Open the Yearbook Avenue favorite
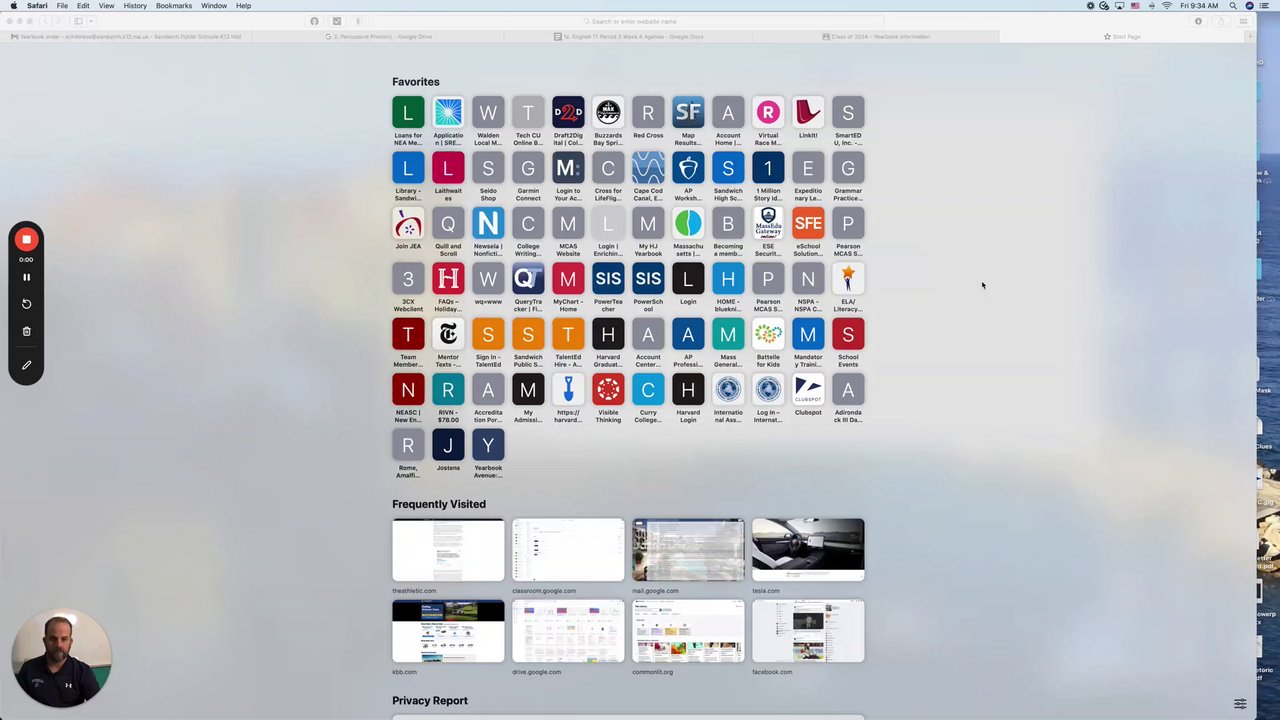The width and height of the screenshot is (1280, 720). (x=488, y=445)
